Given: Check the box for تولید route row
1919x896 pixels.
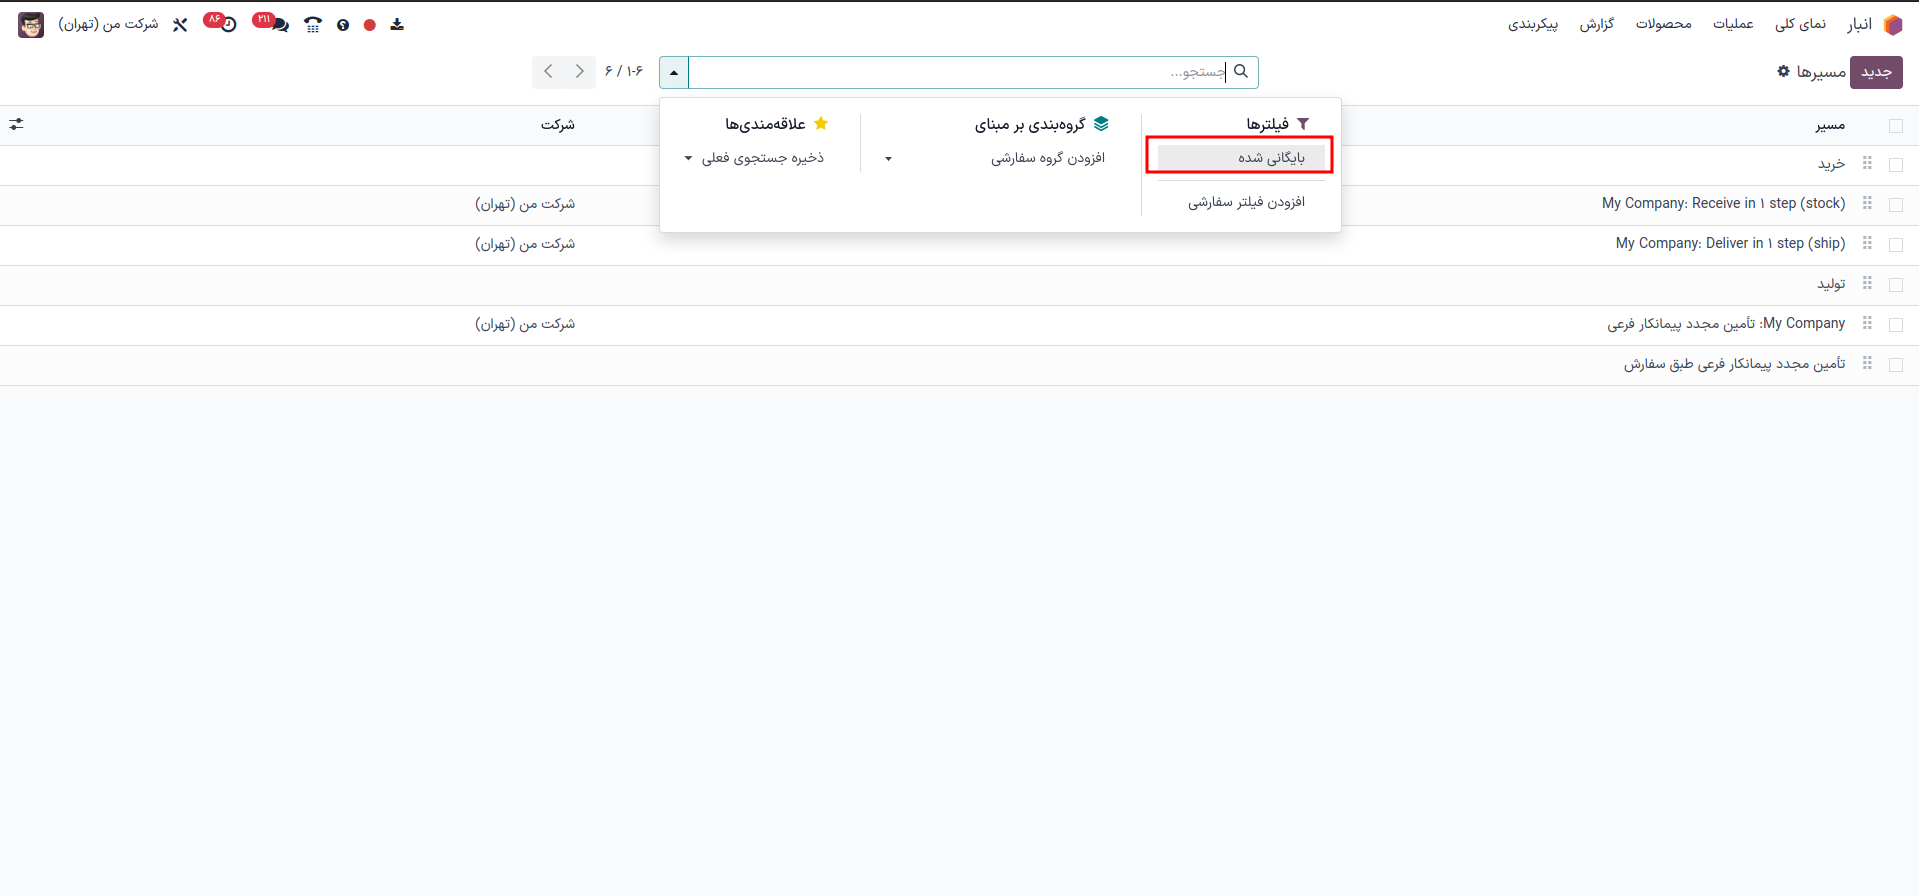Looking at the screenshot, I should point(1895,285).
